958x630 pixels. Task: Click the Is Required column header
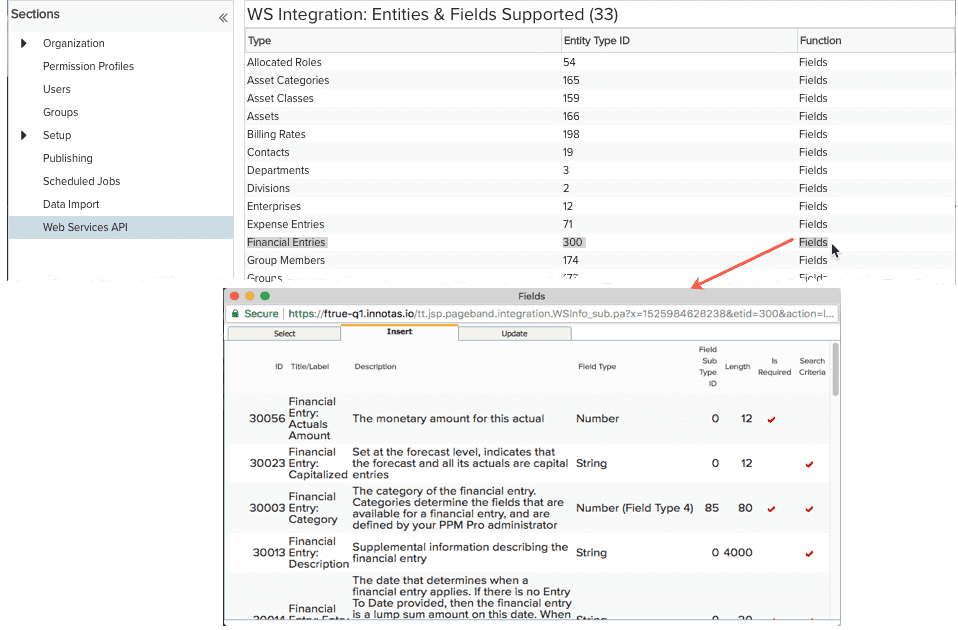[x=774, y=367]
